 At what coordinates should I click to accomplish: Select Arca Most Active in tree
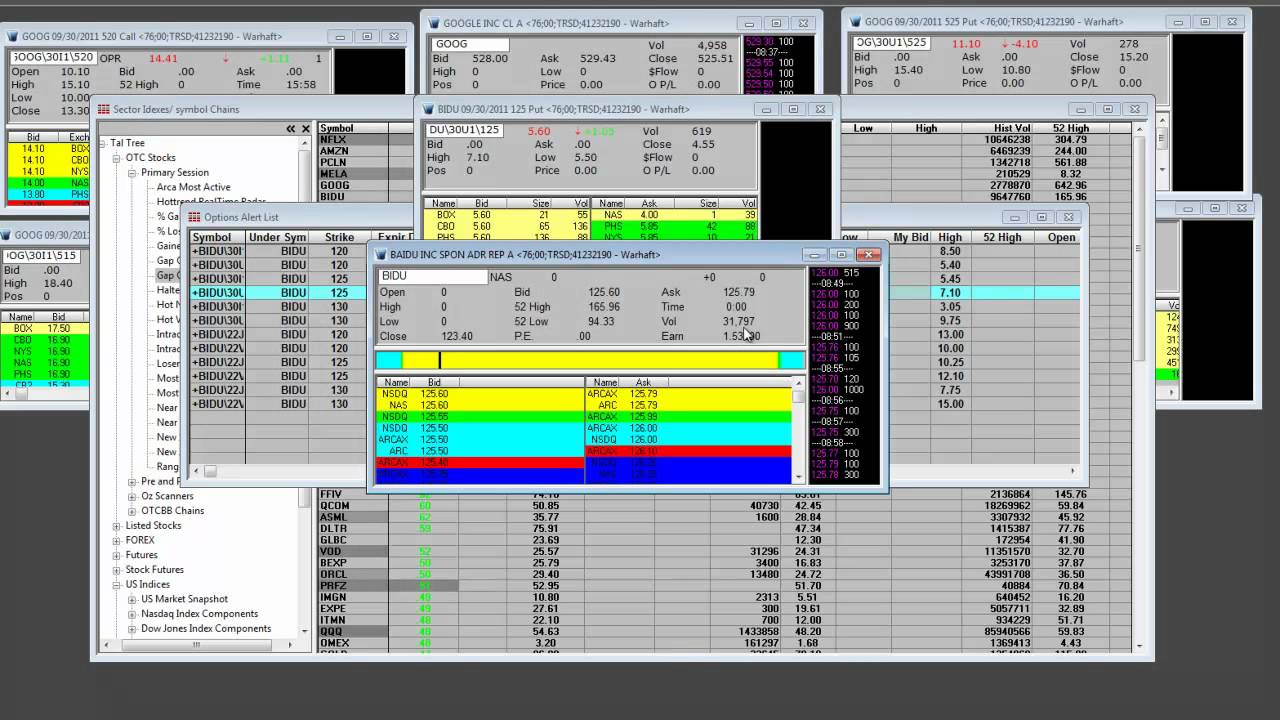[193, 187]
